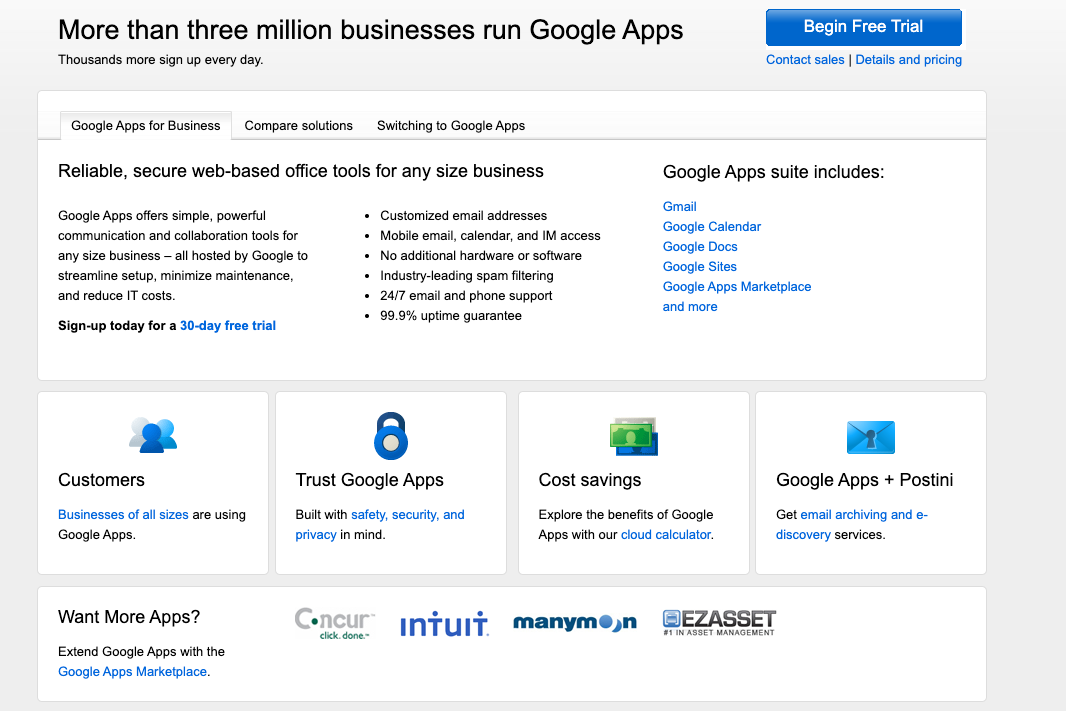Open the Google Calendar link
The image size is (1066, 711).
712,226
